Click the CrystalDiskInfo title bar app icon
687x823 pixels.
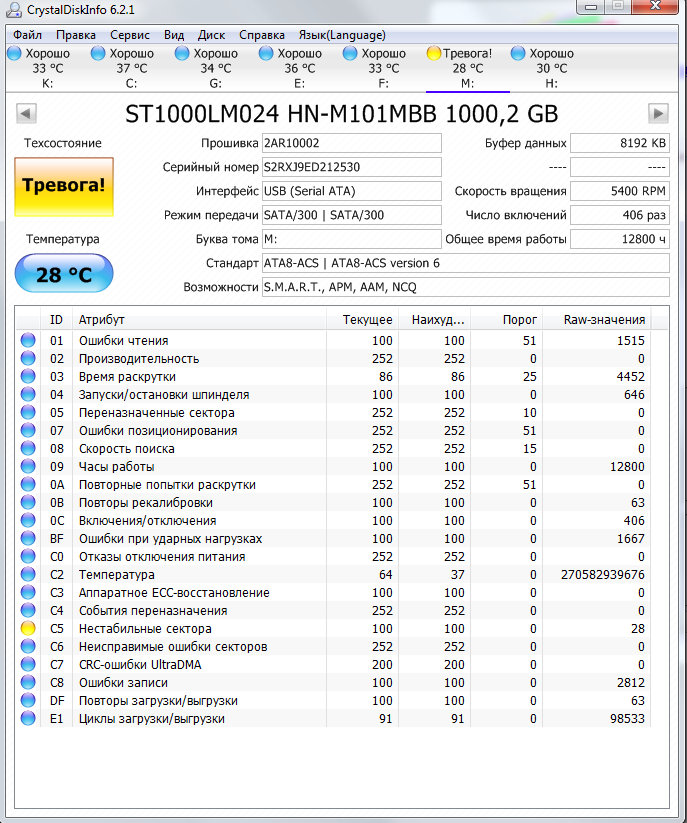(14, 9)
